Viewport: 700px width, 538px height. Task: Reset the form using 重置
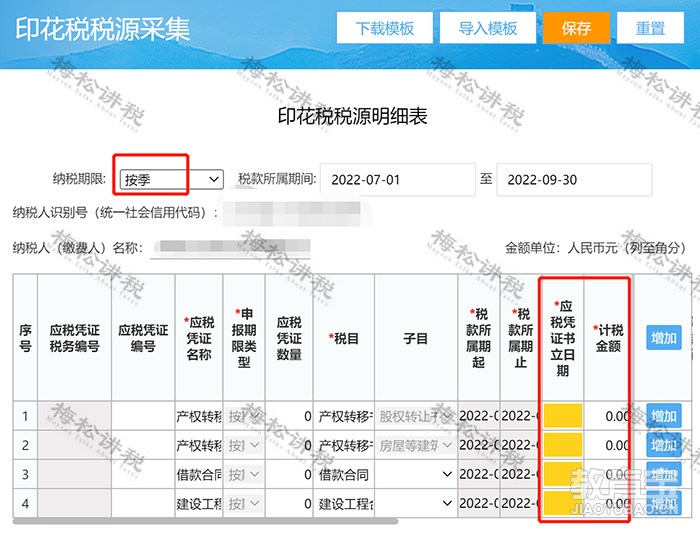coord(650,28)
